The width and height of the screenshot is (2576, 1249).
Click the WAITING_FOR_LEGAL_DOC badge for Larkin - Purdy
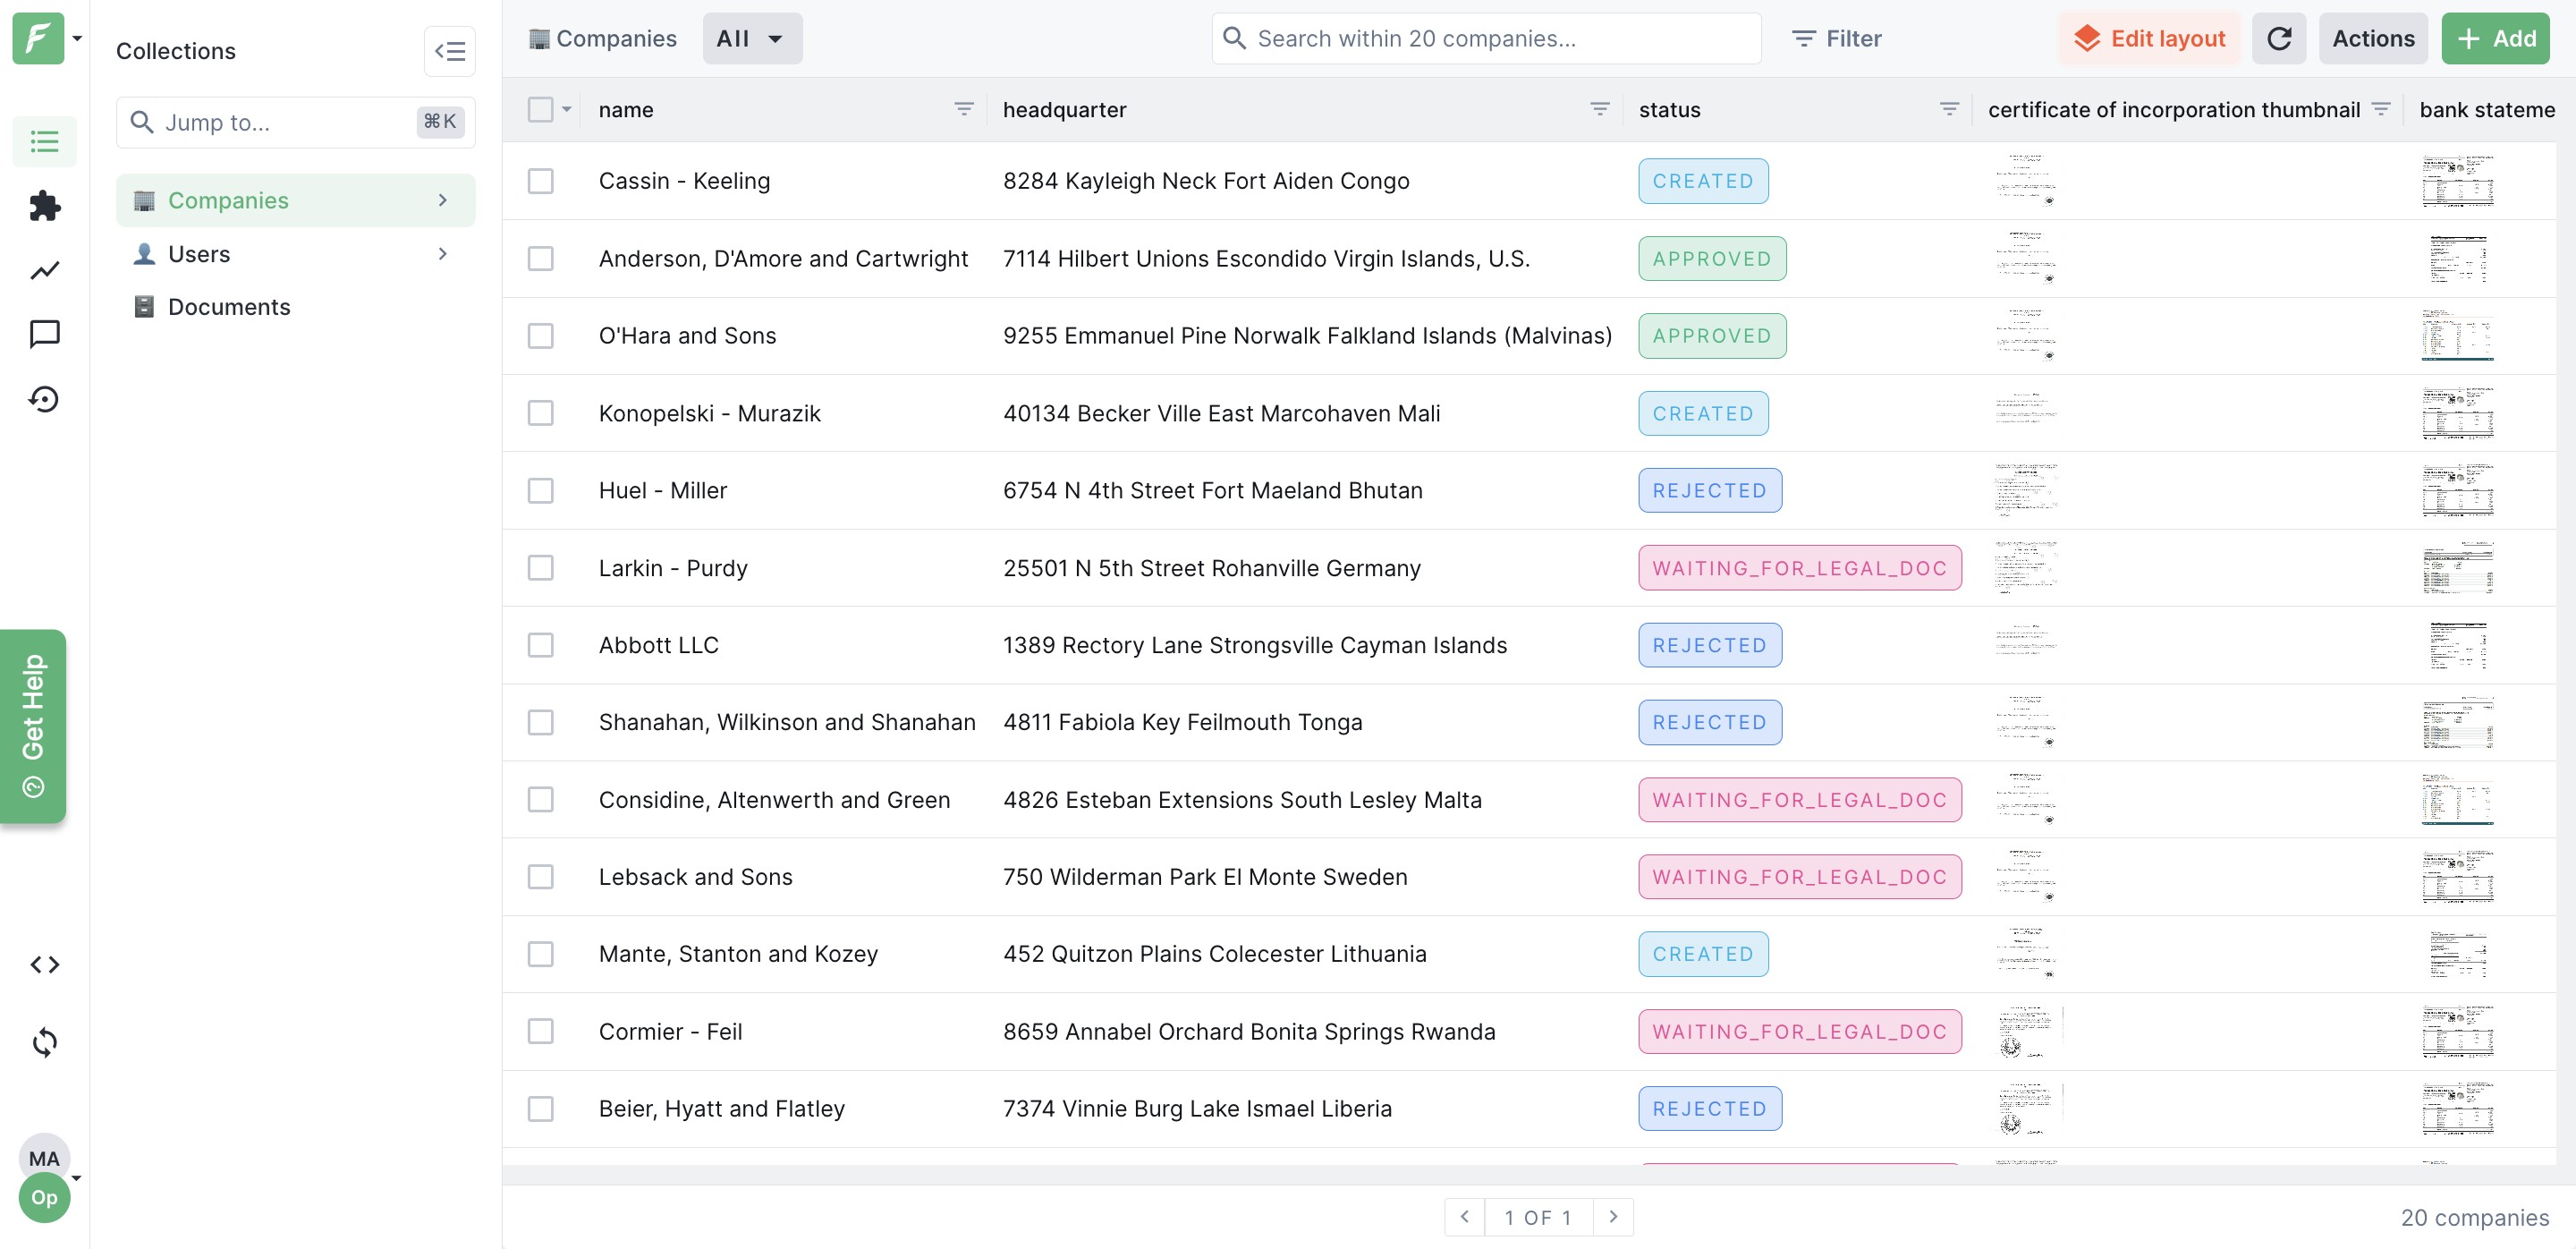[x=1798, y=568]
